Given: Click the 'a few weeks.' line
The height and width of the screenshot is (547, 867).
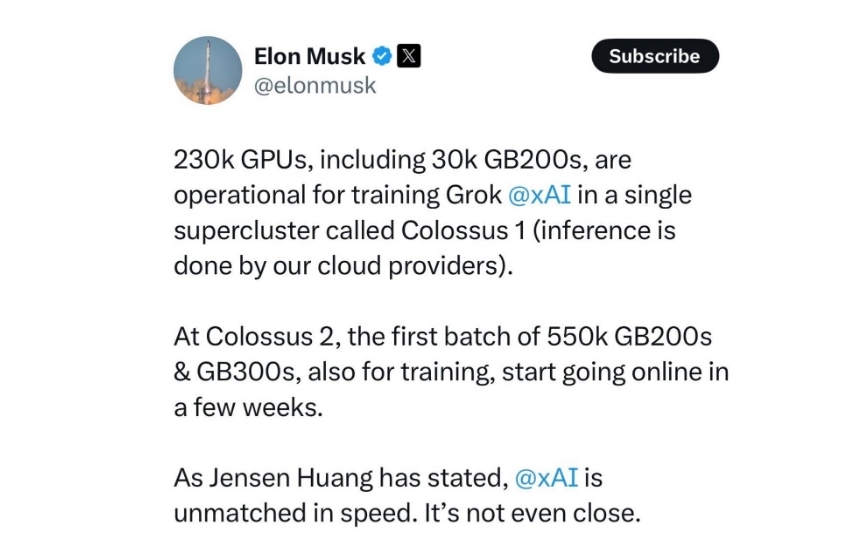Looking at the screenshot, I should 248,408.
